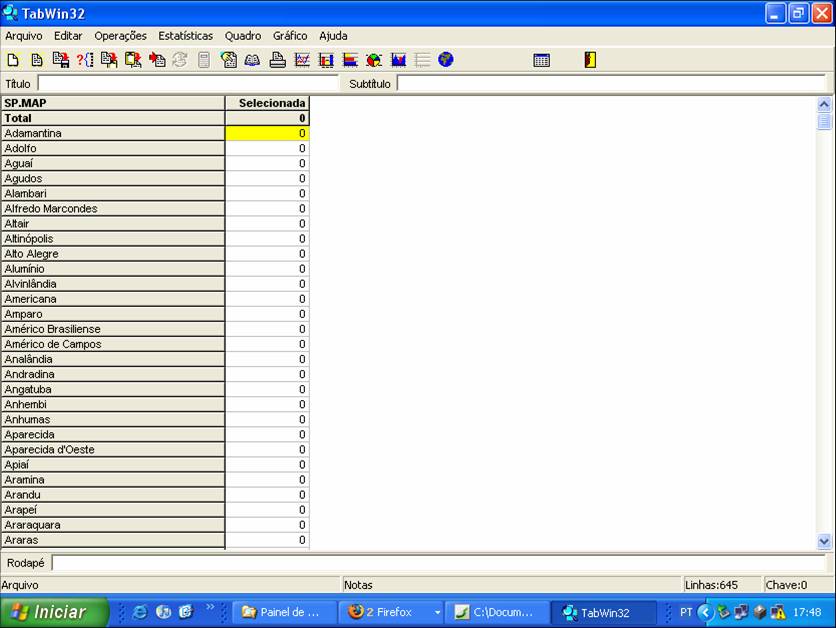
Task: Click the Título input field
Action: tap(188, 83)
